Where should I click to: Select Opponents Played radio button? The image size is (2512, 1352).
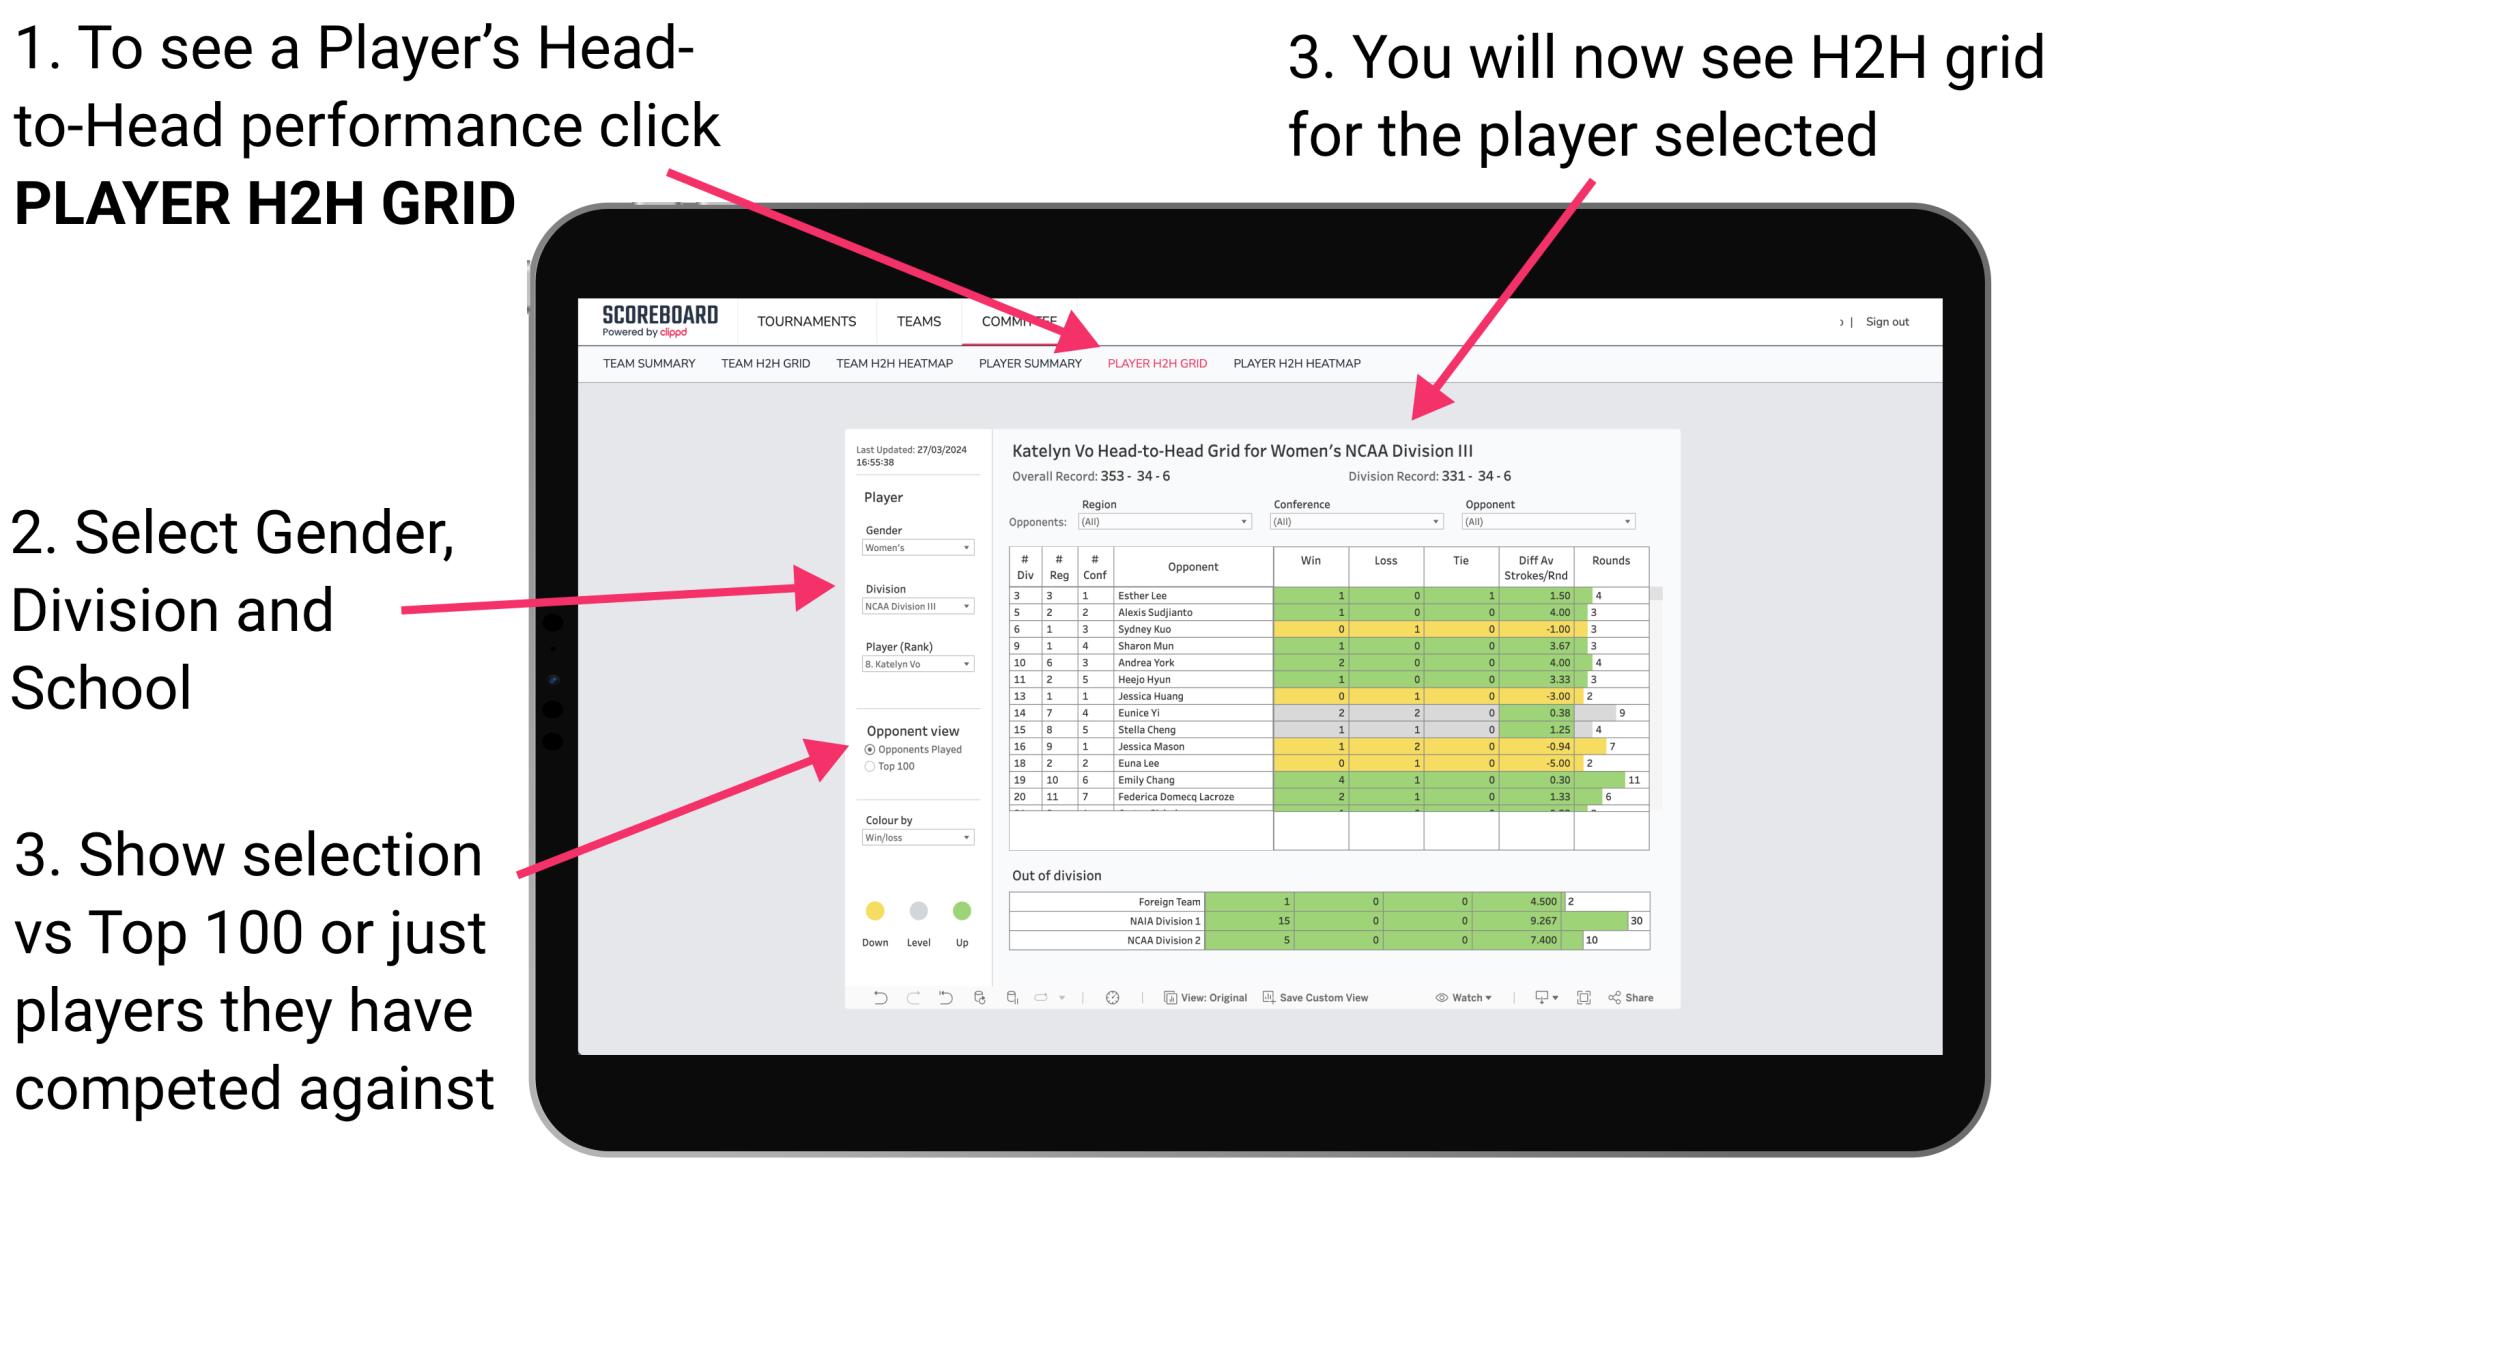pyautogui.click(x=872, y=746)
